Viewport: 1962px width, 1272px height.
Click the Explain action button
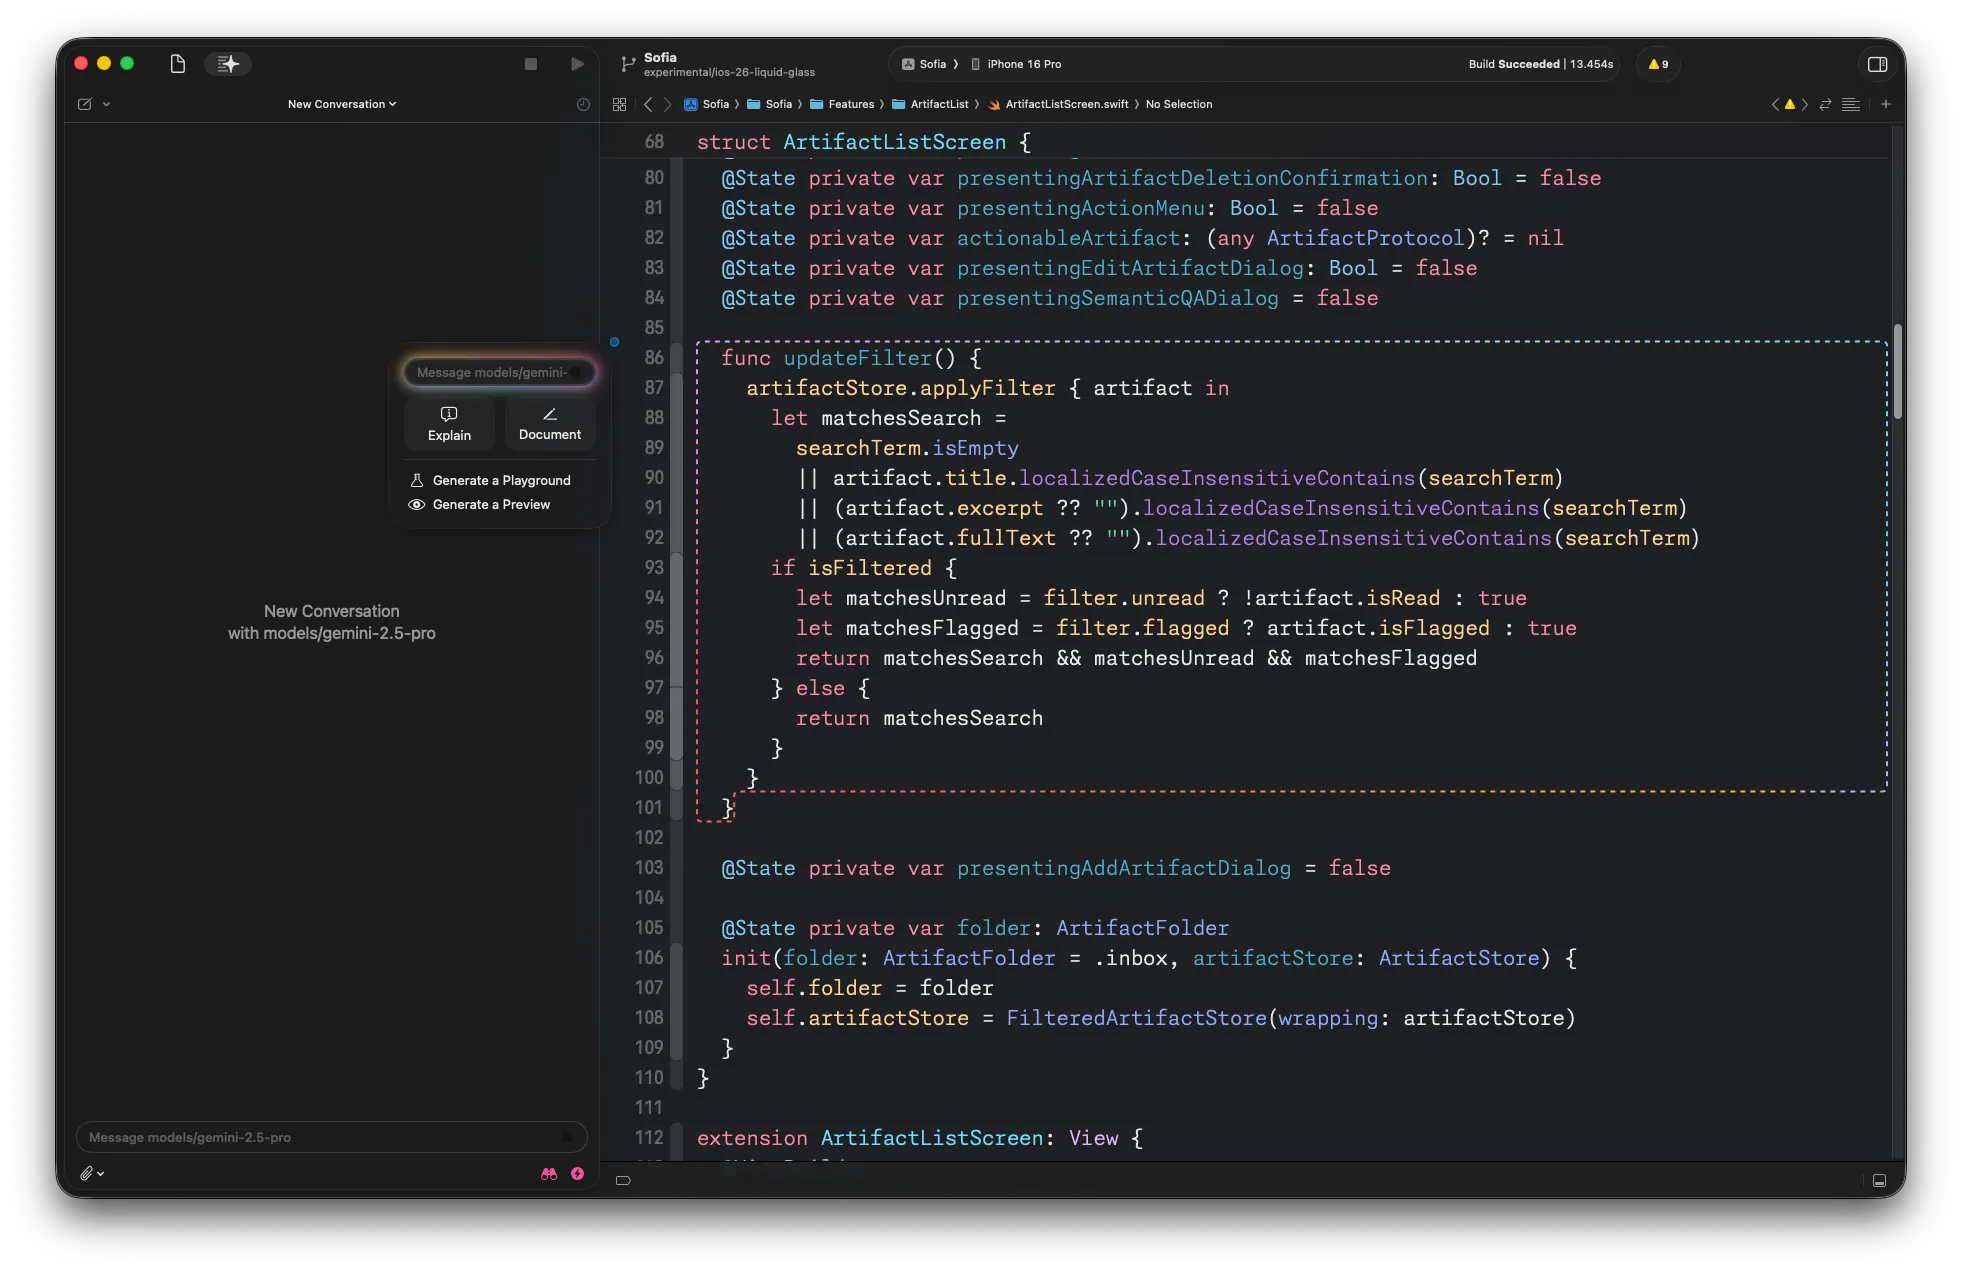point(449,424)
